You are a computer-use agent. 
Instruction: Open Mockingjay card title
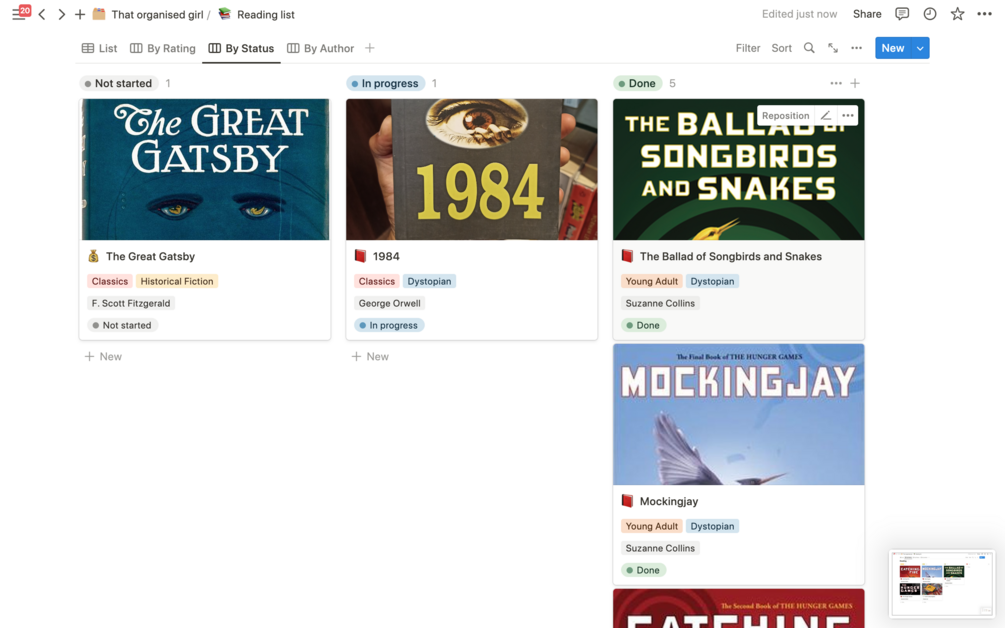(669, 501)
